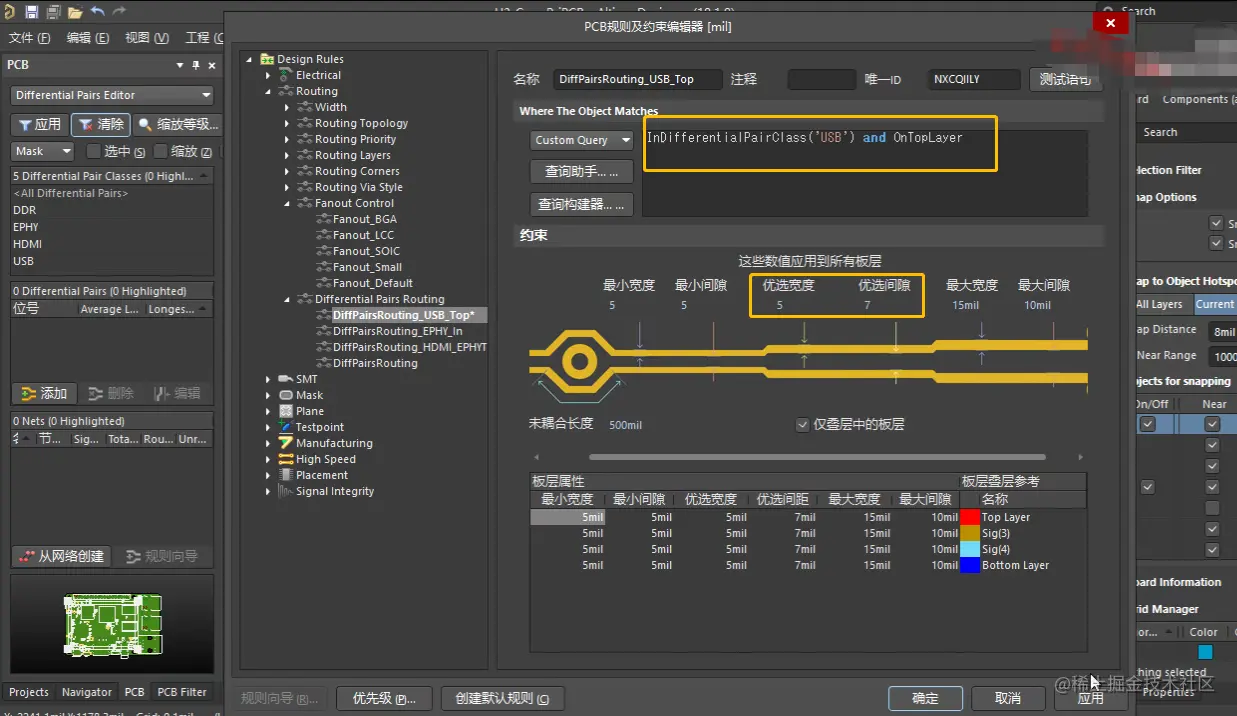1237x716 pixels.
Task: Click the 优先级 (P) priorities button
Action: pyautogui.click(x=384, y=698)
